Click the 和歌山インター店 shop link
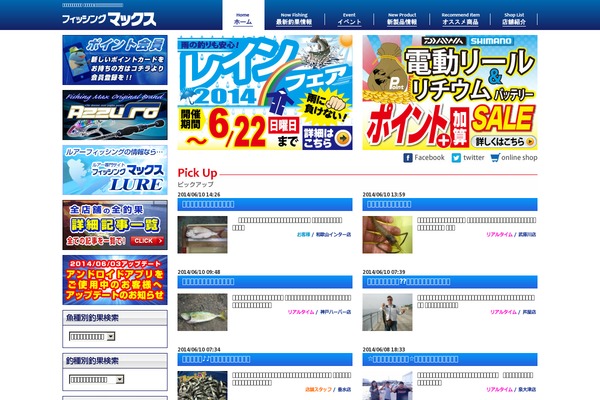 tap(333, 235)
